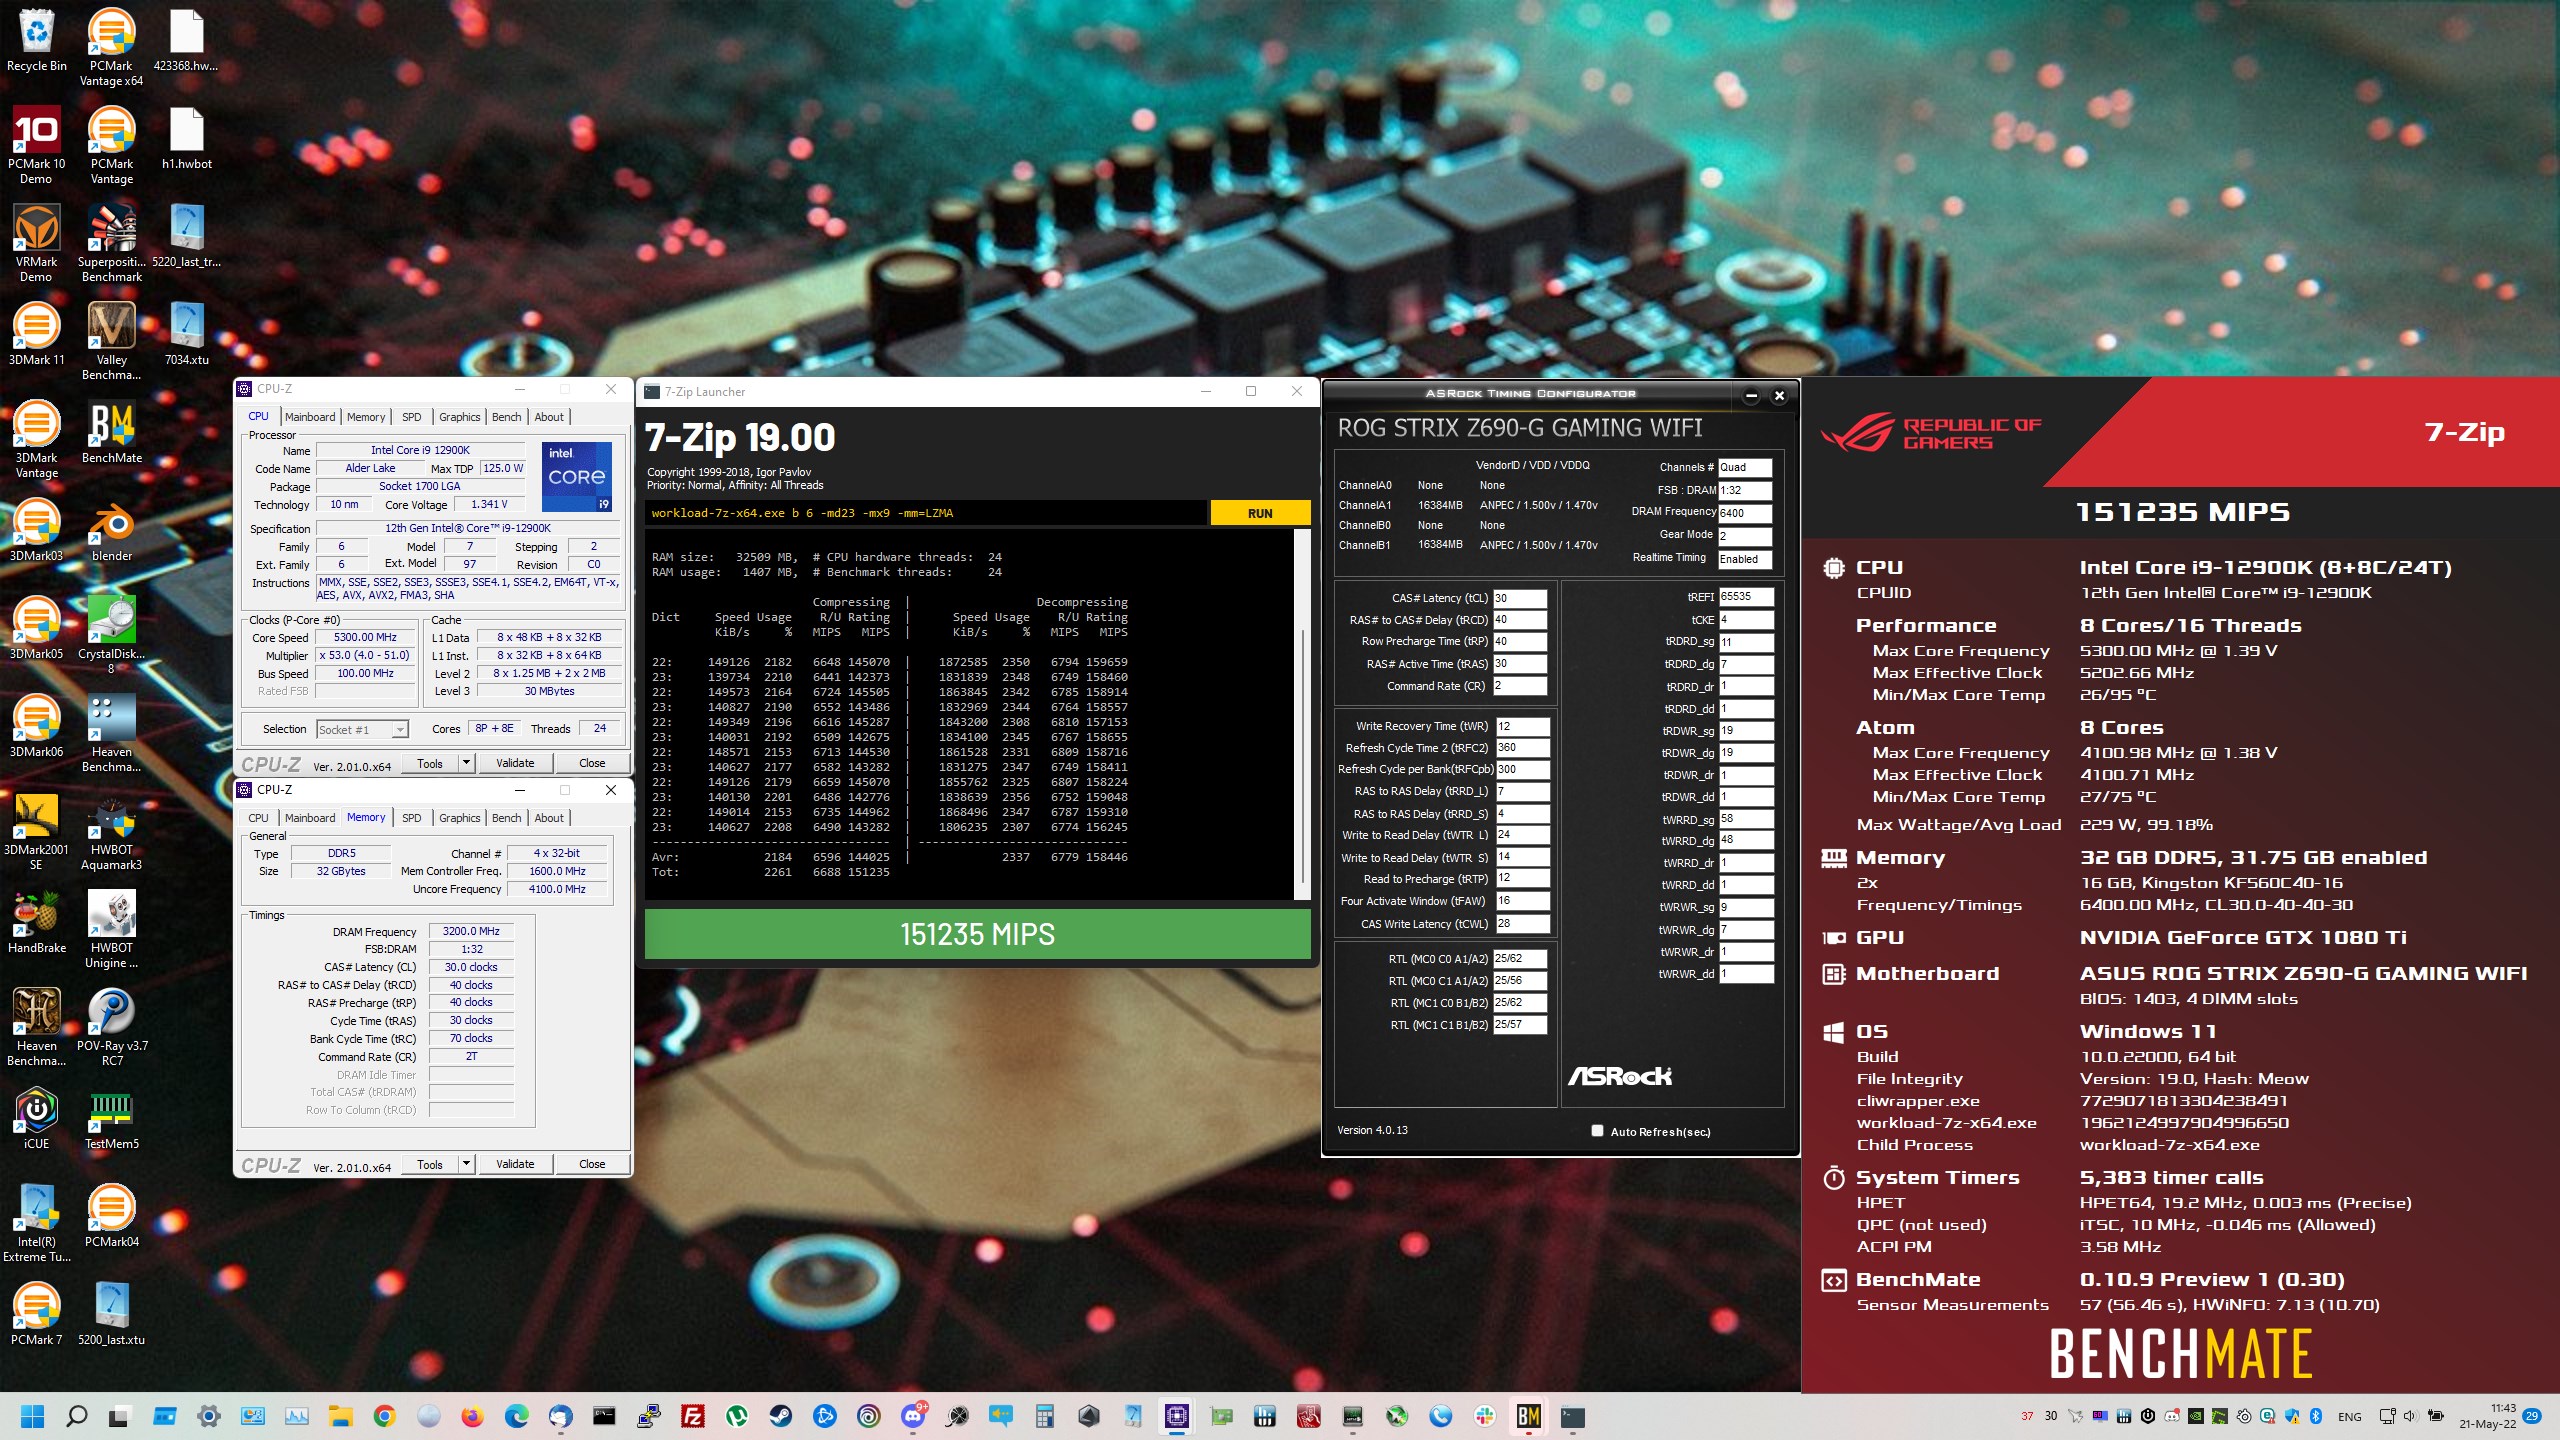The image size is (2560, 1440).
Task: Open the 7034.xtu file on desktop
Action: (x=187, y=335)
